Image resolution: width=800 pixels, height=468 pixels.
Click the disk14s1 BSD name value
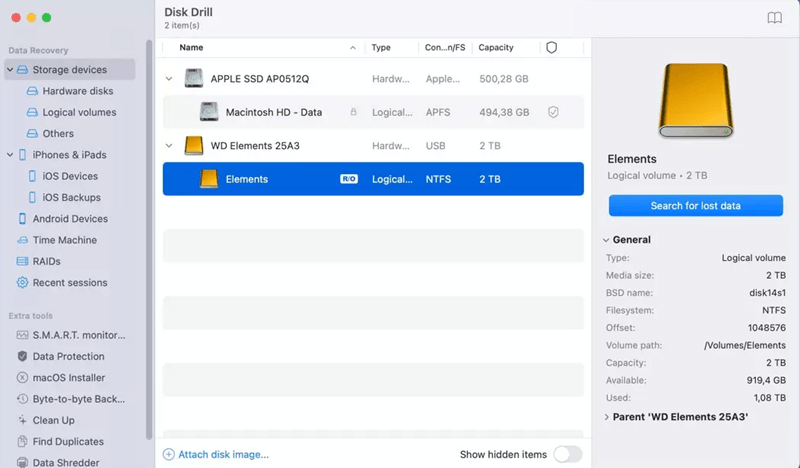coord(767,293)
